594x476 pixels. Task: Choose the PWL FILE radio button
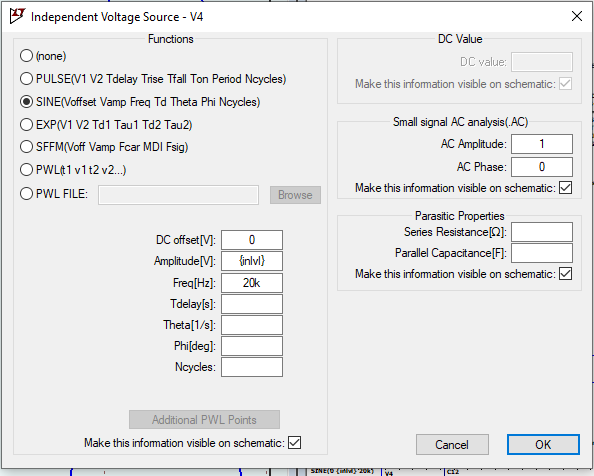point(26,194)
